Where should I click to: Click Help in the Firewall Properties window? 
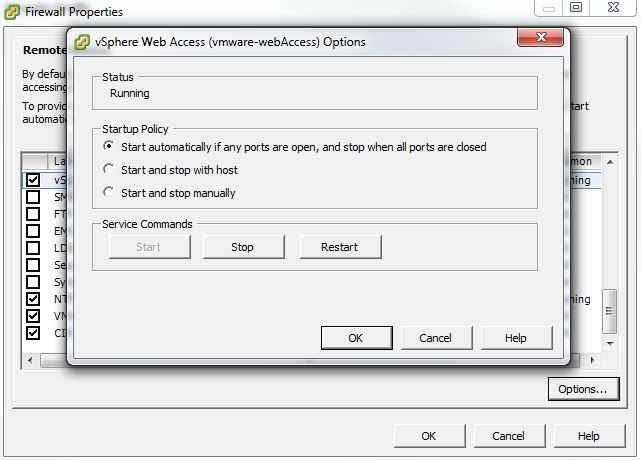(589, 436)
